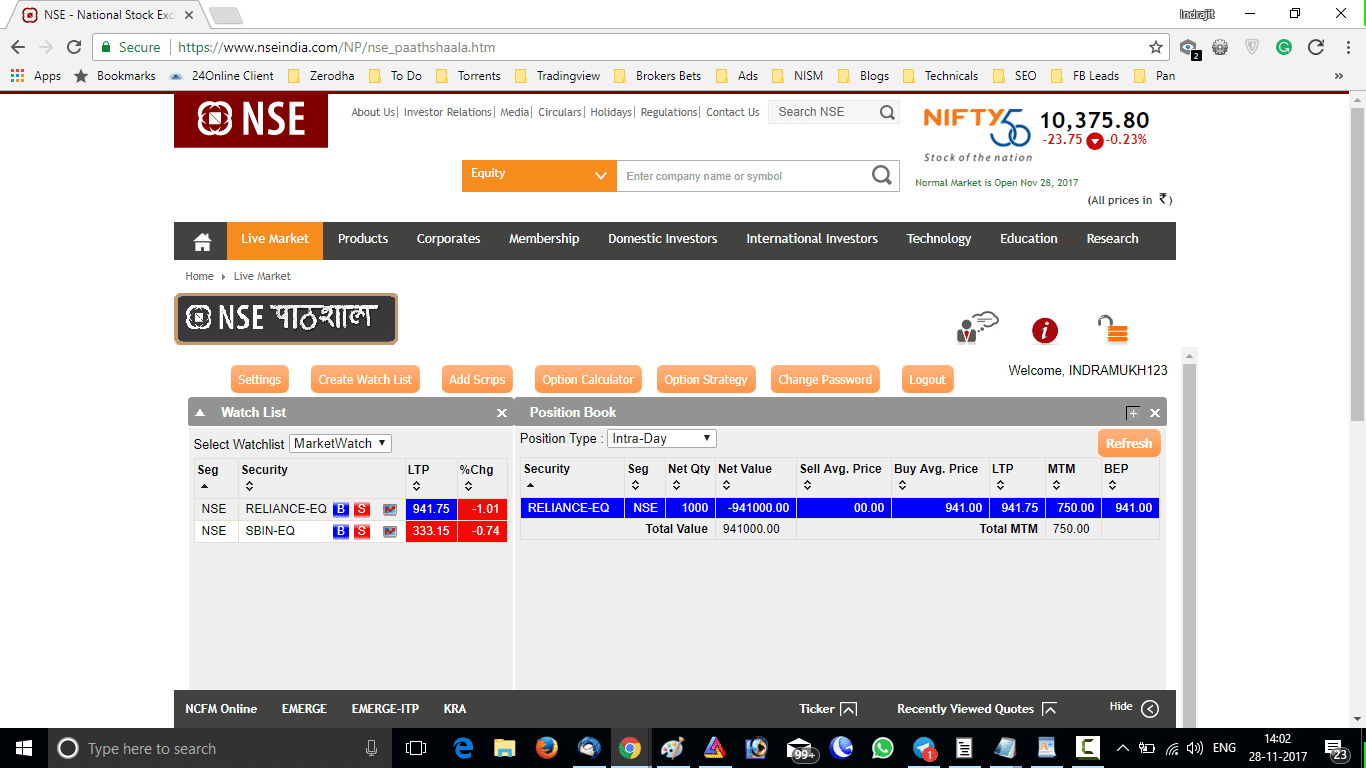The width and height of the screenshot is (1366, 768).
Task: Open the Position Type dropdown
Action: click(662, 438)
